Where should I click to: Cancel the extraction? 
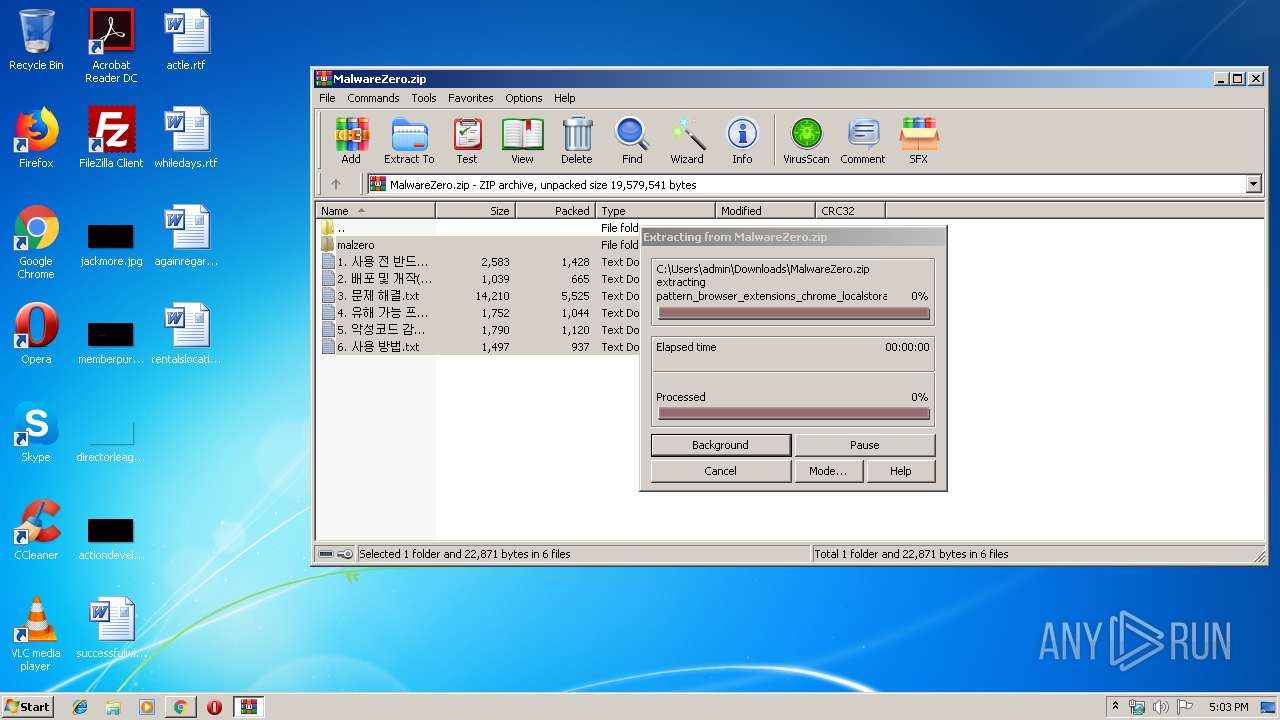click(x=720, y=471)
